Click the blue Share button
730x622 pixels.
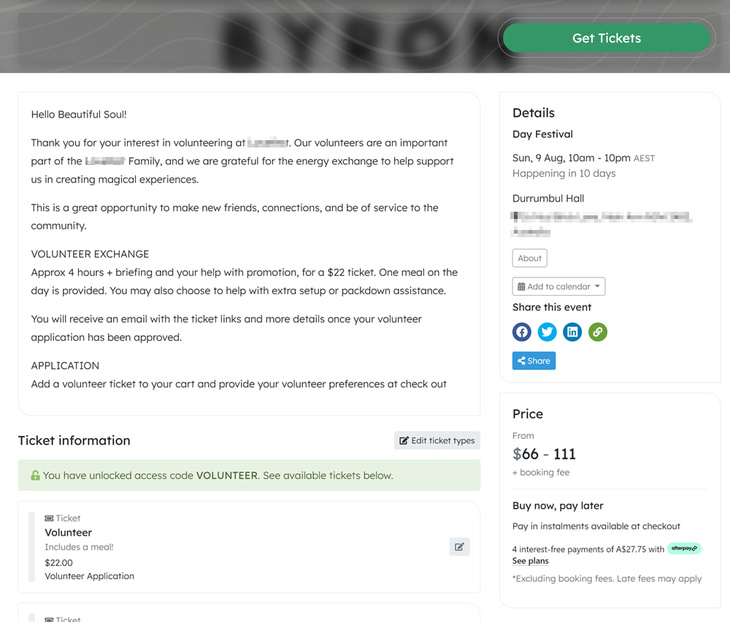534,361
